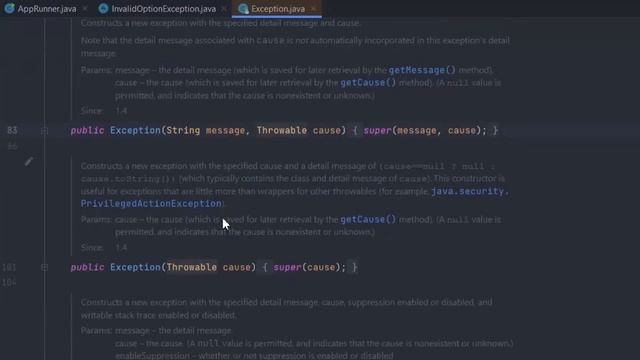
Task: Click the 'Exception' name on line 101
Action: [135, 267]
